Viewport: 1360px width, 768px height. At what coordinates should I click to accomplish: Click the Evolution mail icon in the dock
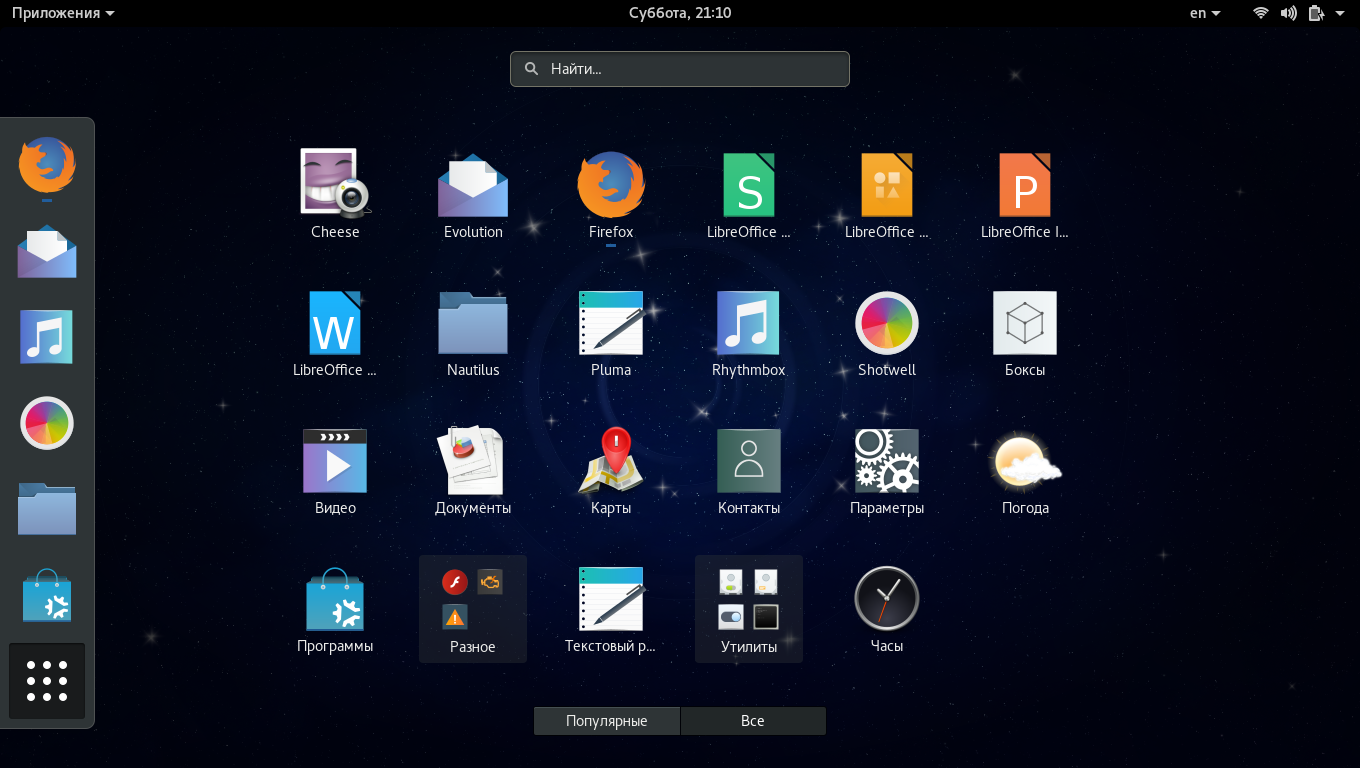[47, 250]
